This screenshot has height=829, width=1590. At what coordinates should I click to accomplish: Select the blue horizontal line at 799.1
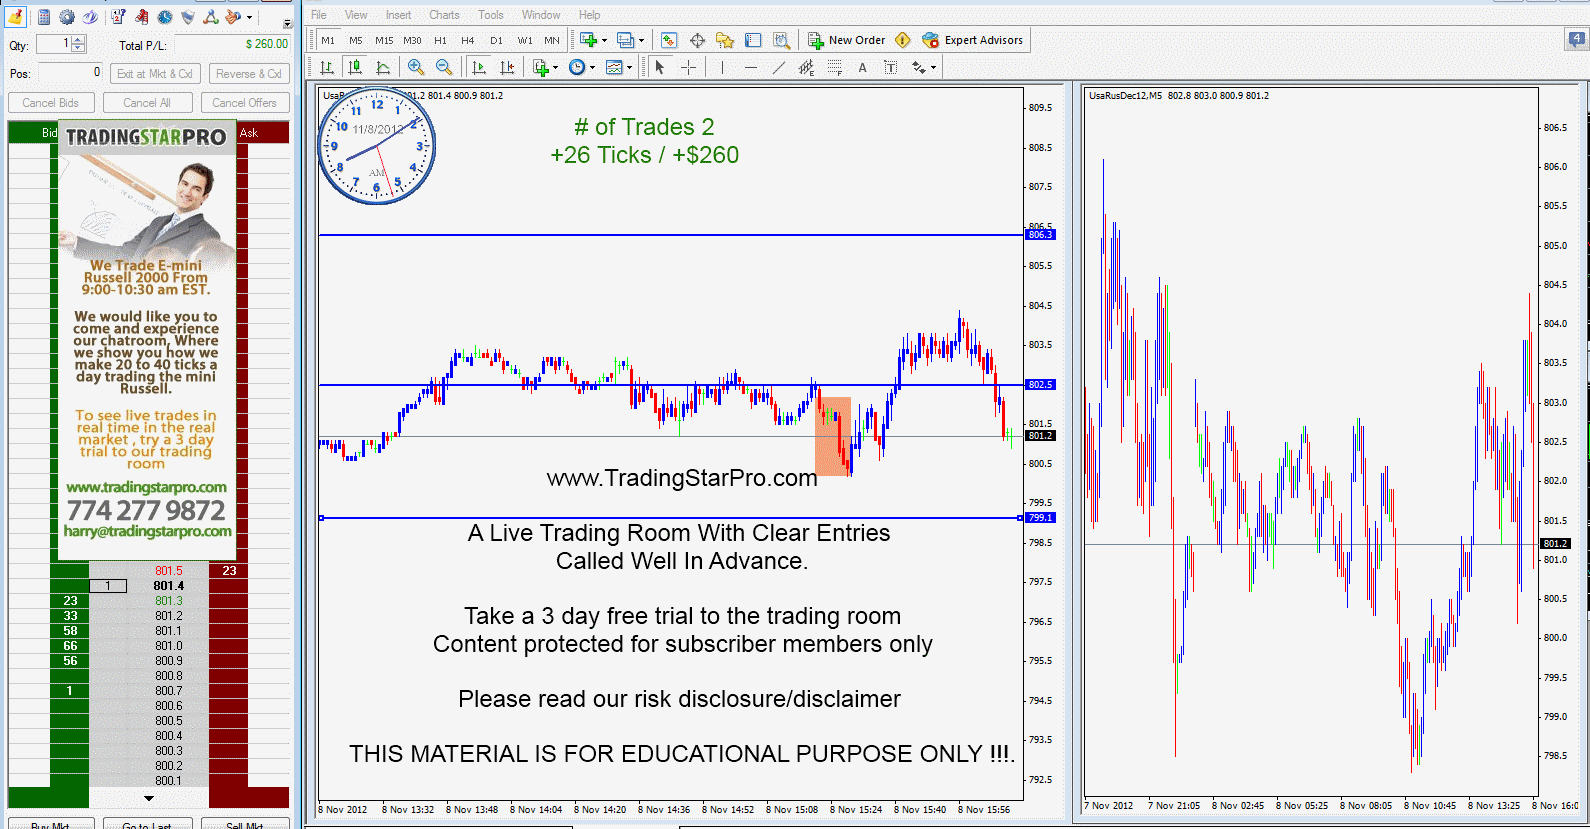pyautogui.click(x=670, y=518)
